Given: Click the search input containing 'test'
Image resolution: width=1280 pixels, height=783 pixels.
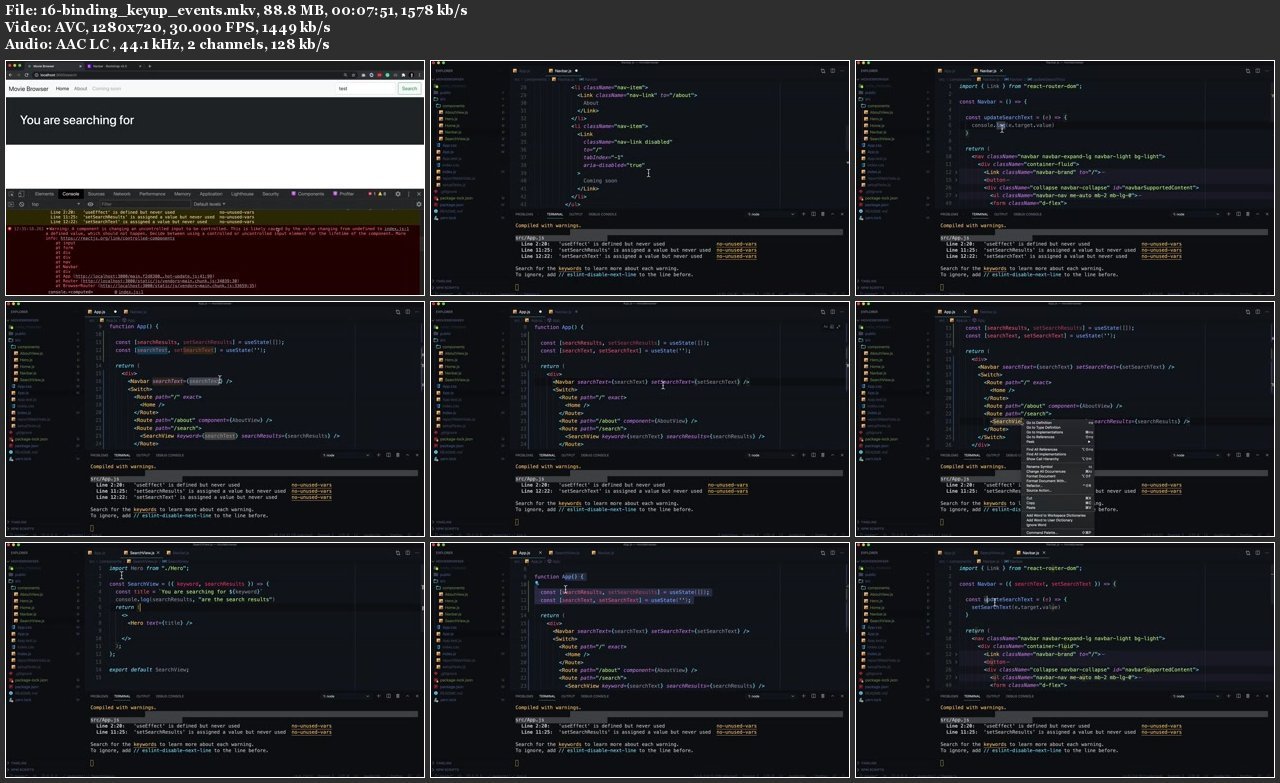Looking at the screenshot, I should click(364, 89).
